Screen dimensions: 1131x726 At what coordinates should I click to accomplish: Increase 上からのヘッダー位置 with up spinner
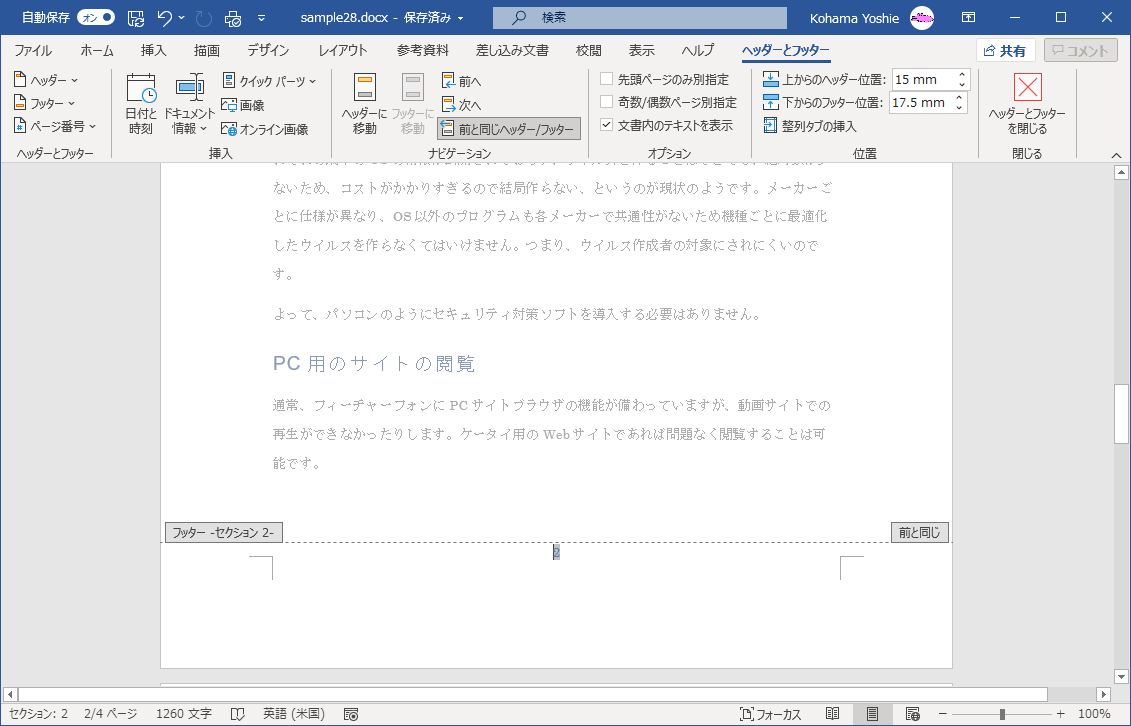(x=962, y=75)
